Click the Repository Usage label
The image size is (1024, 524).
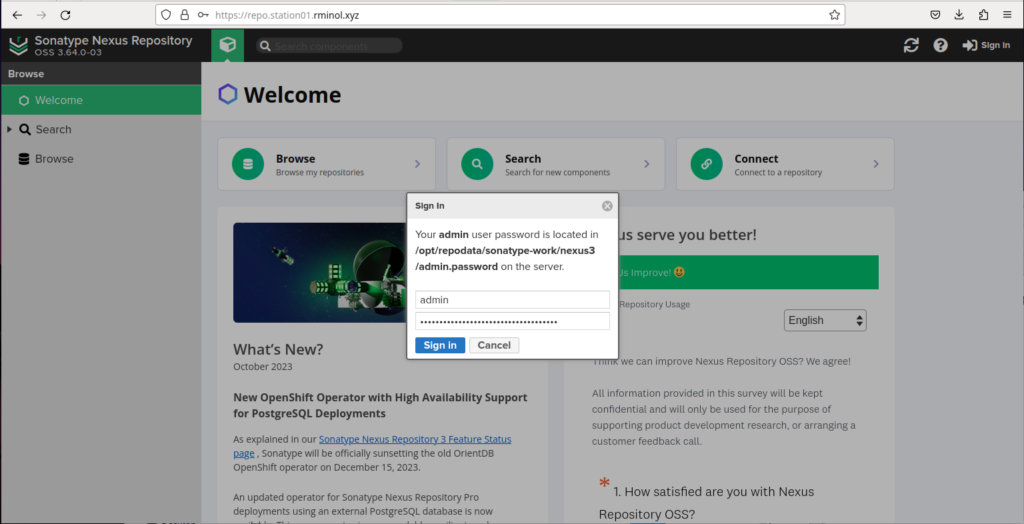[654, 304]
